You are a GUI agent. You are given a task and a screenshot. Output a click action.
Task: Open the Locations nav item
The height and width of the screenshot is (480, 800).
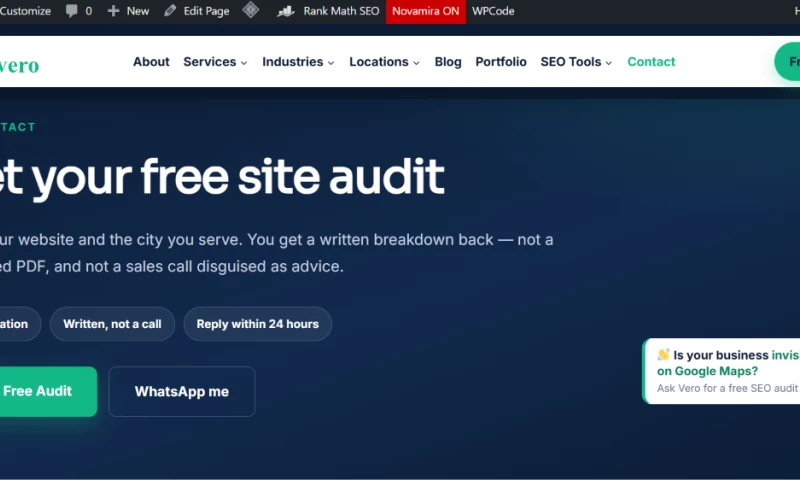coord(379,62)
